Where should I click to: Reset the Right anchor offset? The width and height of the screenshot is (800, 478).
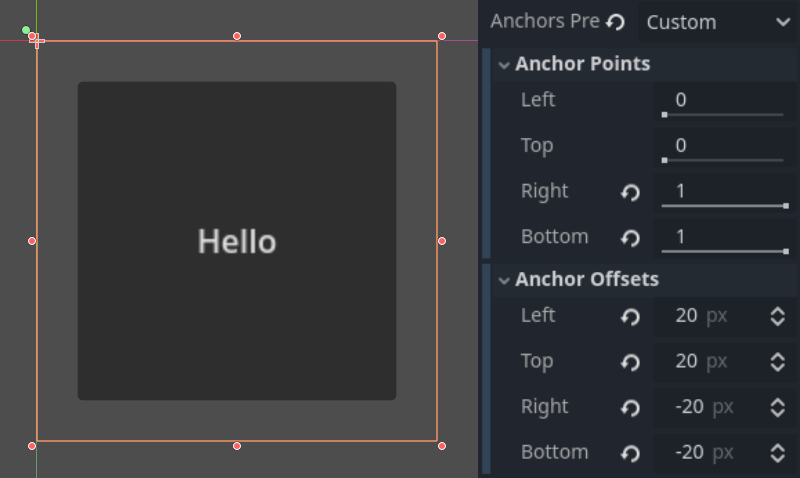coord(630,408)
